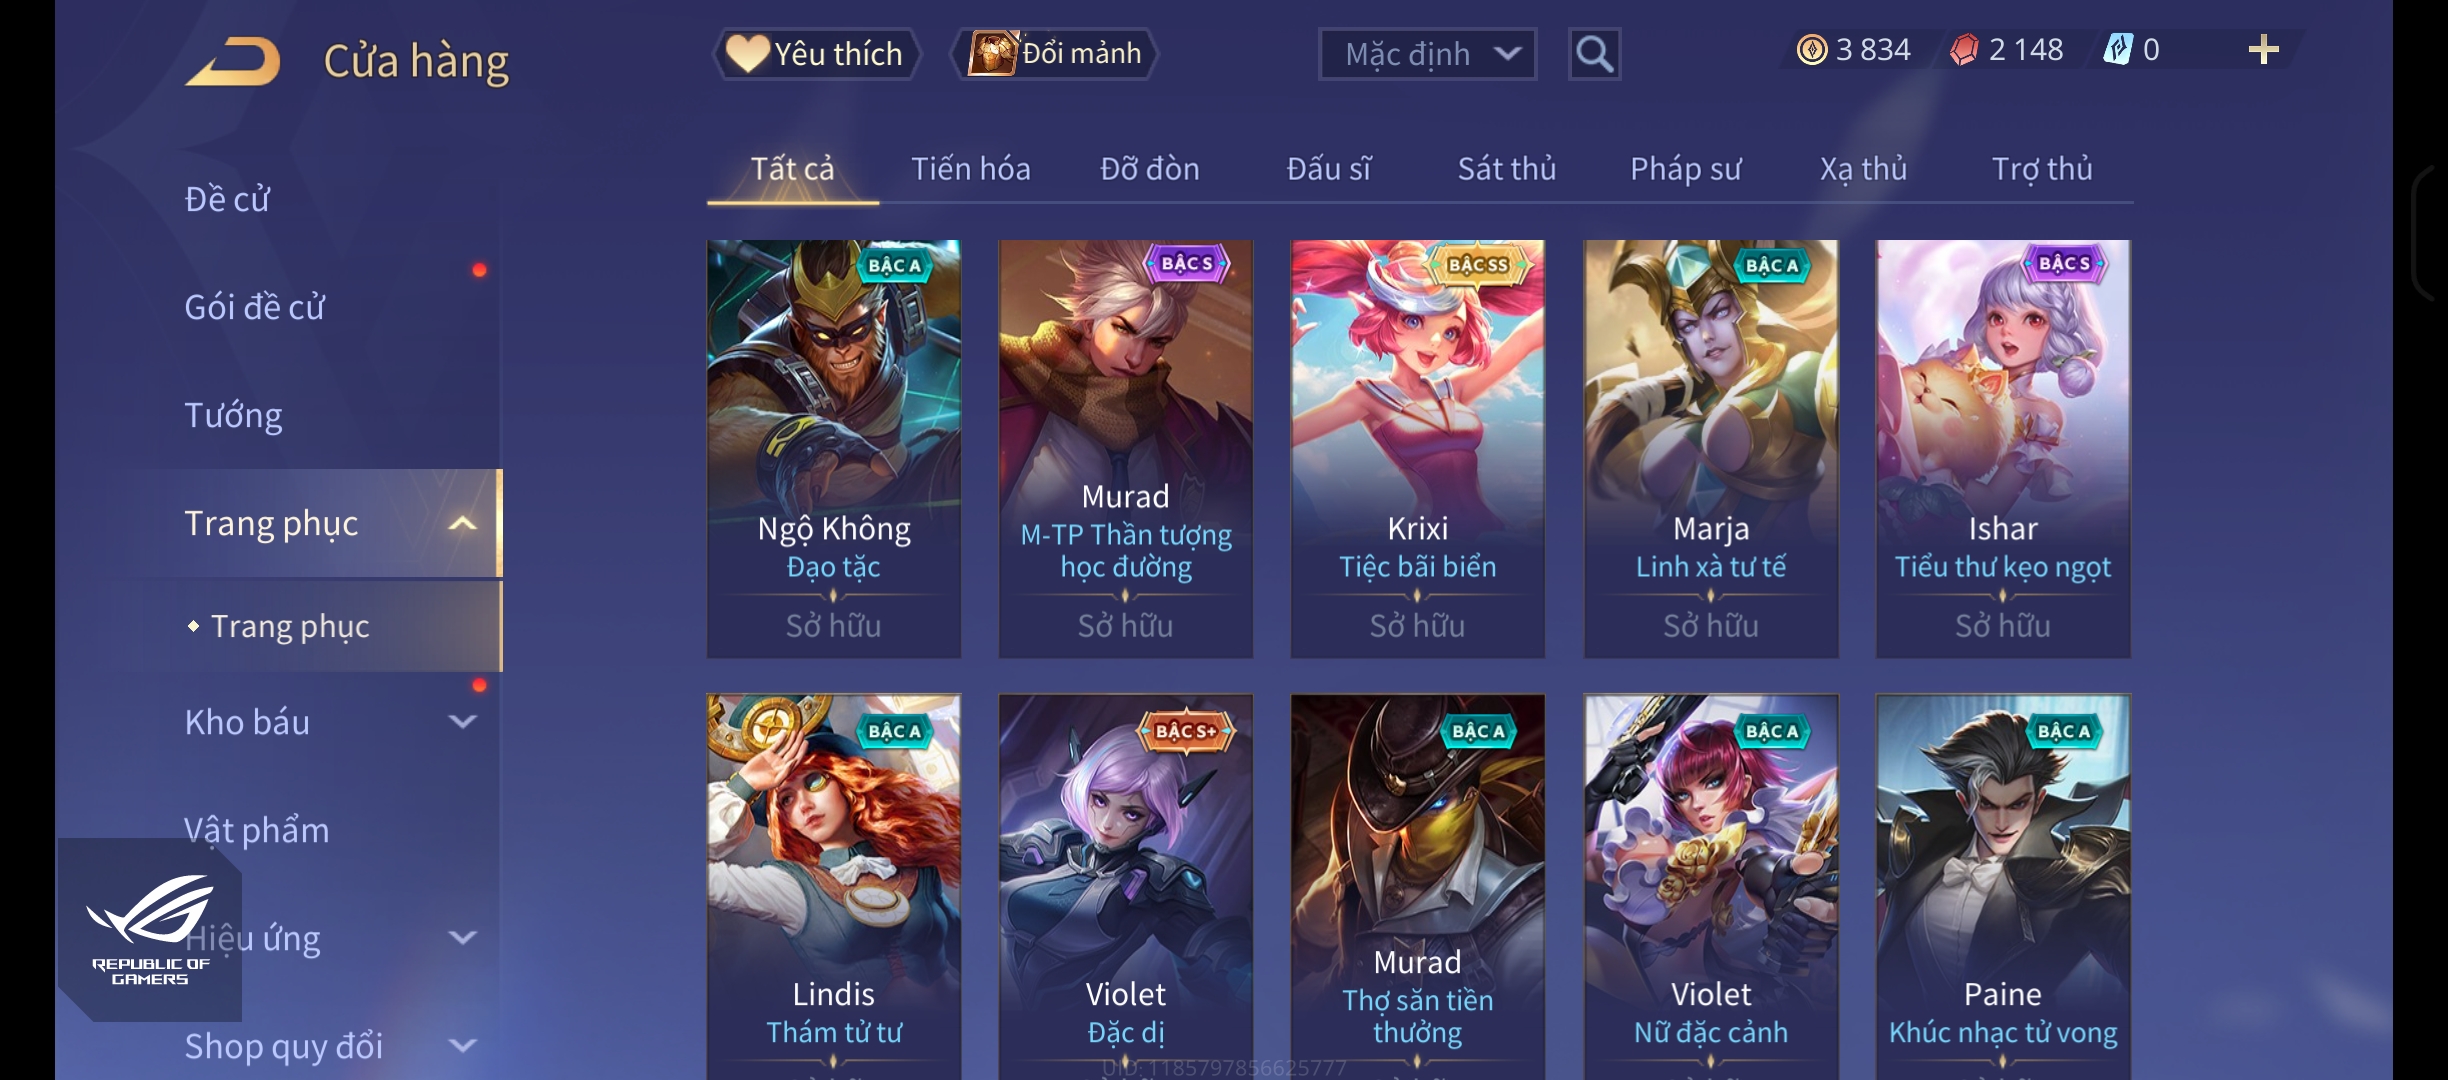The image size is (2448, 1080).
Task: Select Violet Đặc dị skin card
Action: point(1125,887)
